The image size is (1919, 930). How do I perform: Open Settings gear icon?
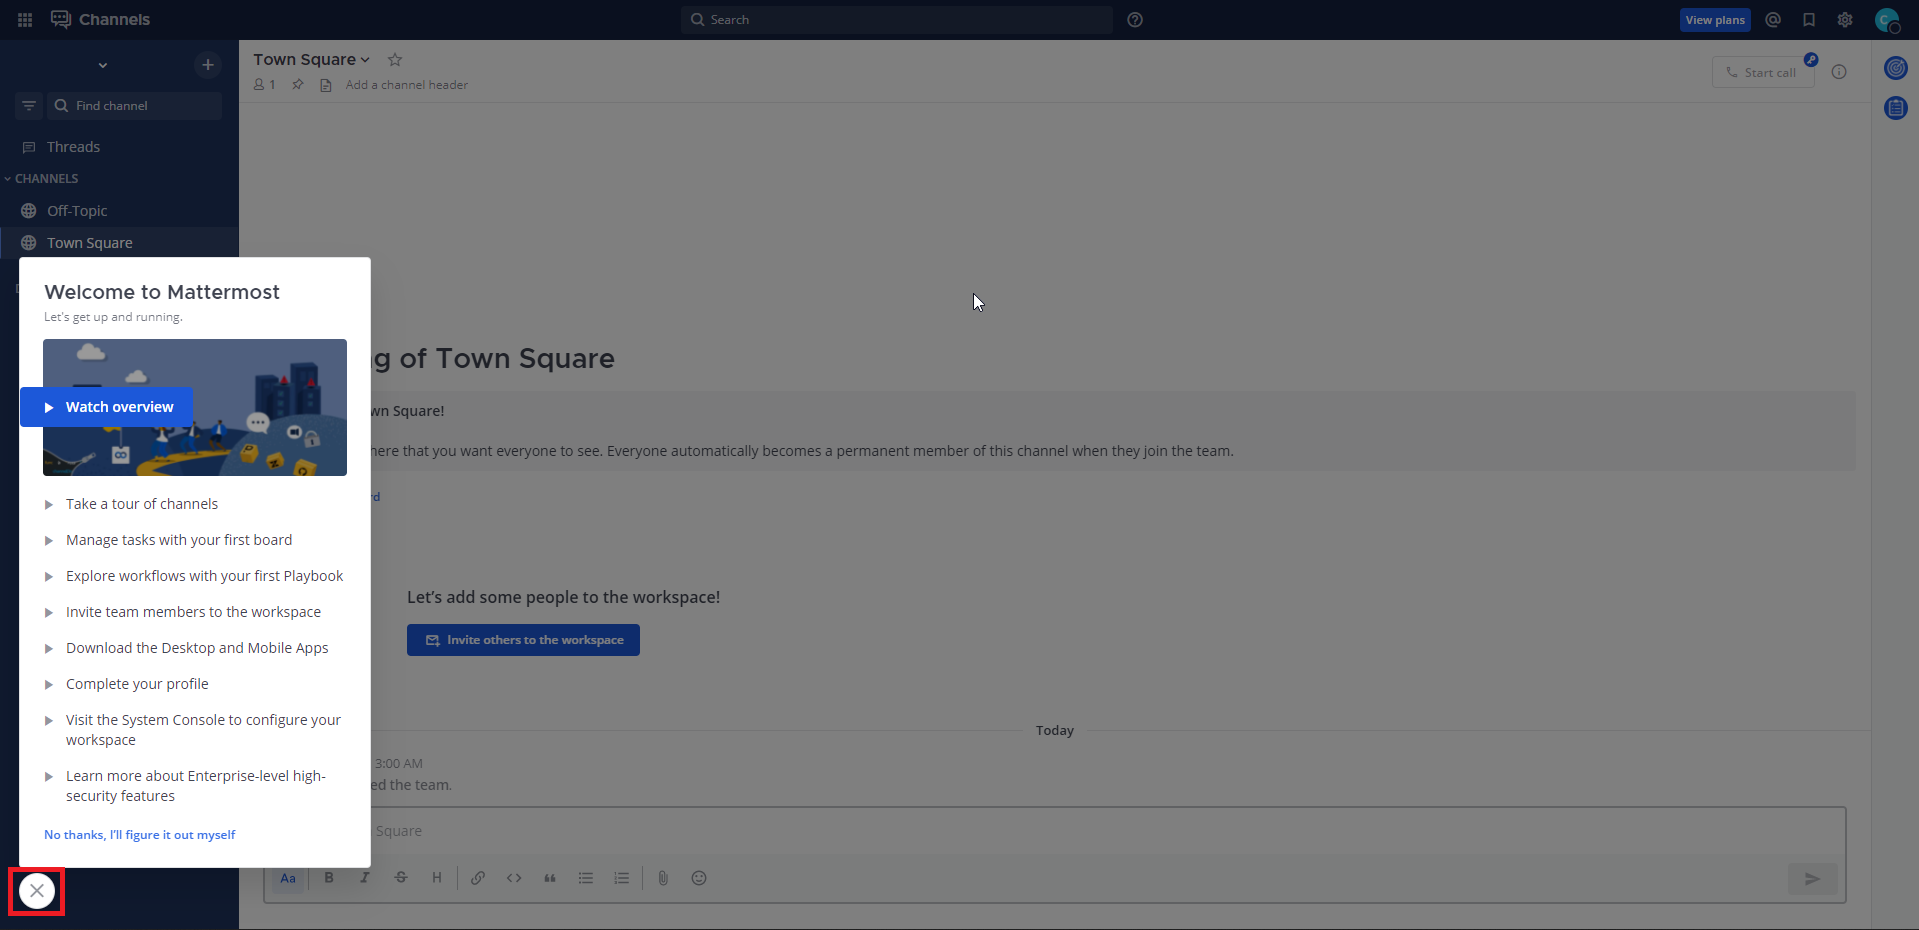(x=1845, y=20)
